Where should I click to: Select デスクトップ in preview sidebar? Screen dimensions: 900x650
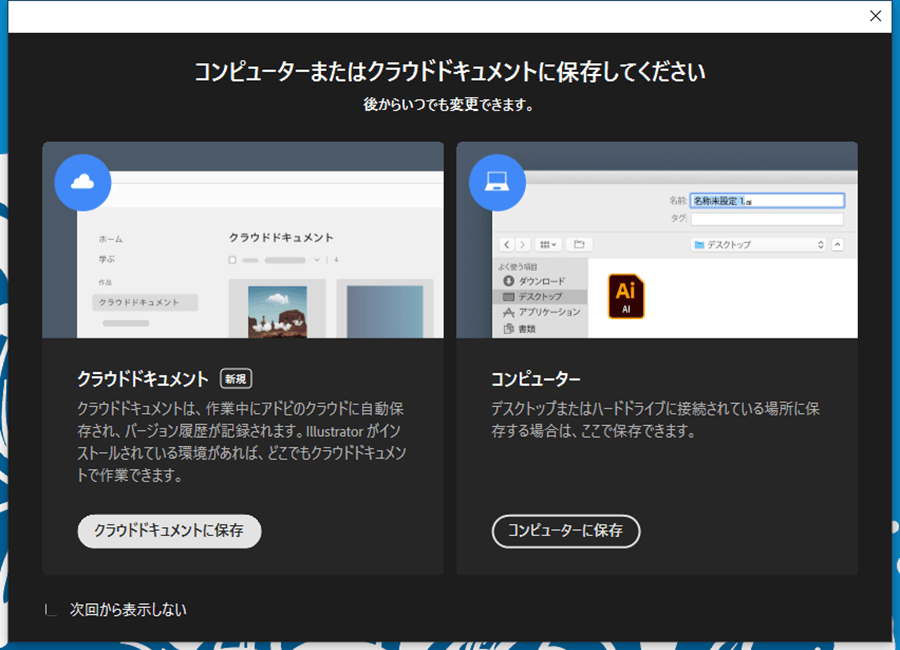(x=540, y=296)
